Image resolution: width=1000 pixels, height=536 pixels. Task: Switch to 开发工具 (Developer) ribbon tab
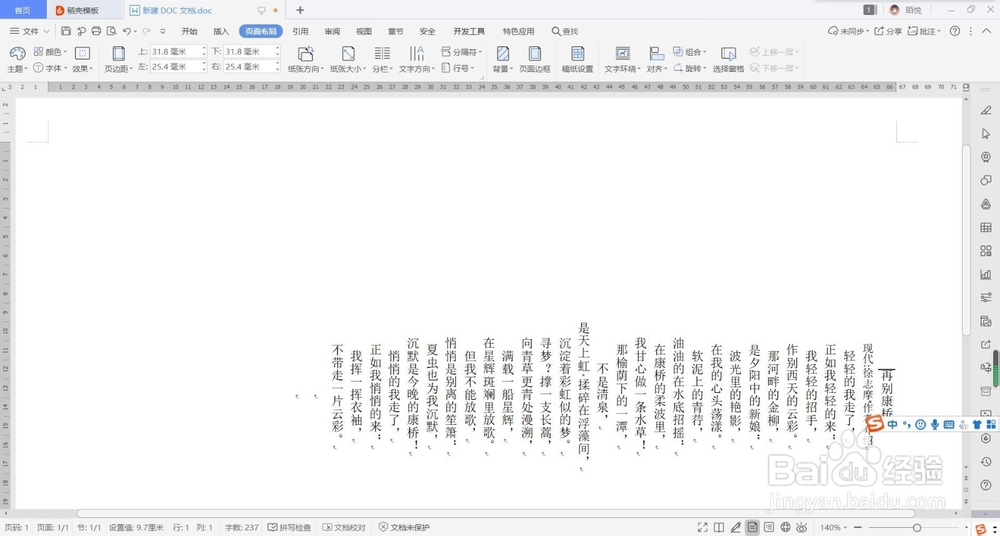469,31
